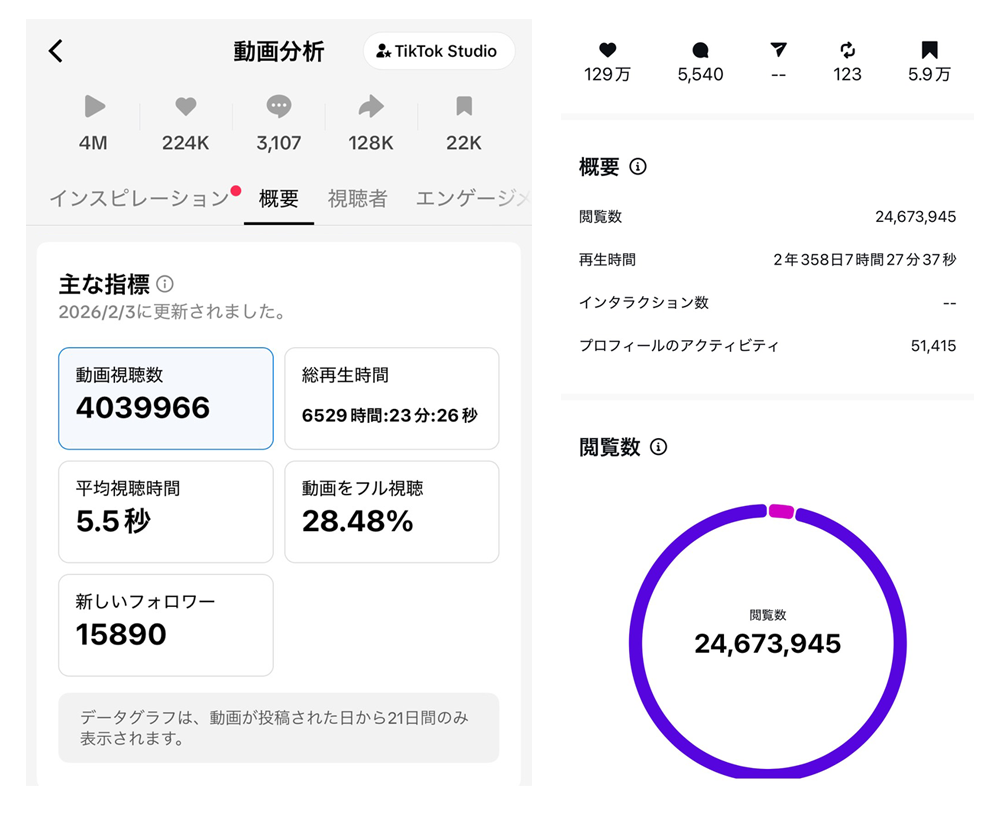Tap the comment bubble icon above 3,107
This screenshot has width=1000, height=824.
click(279, 107)
